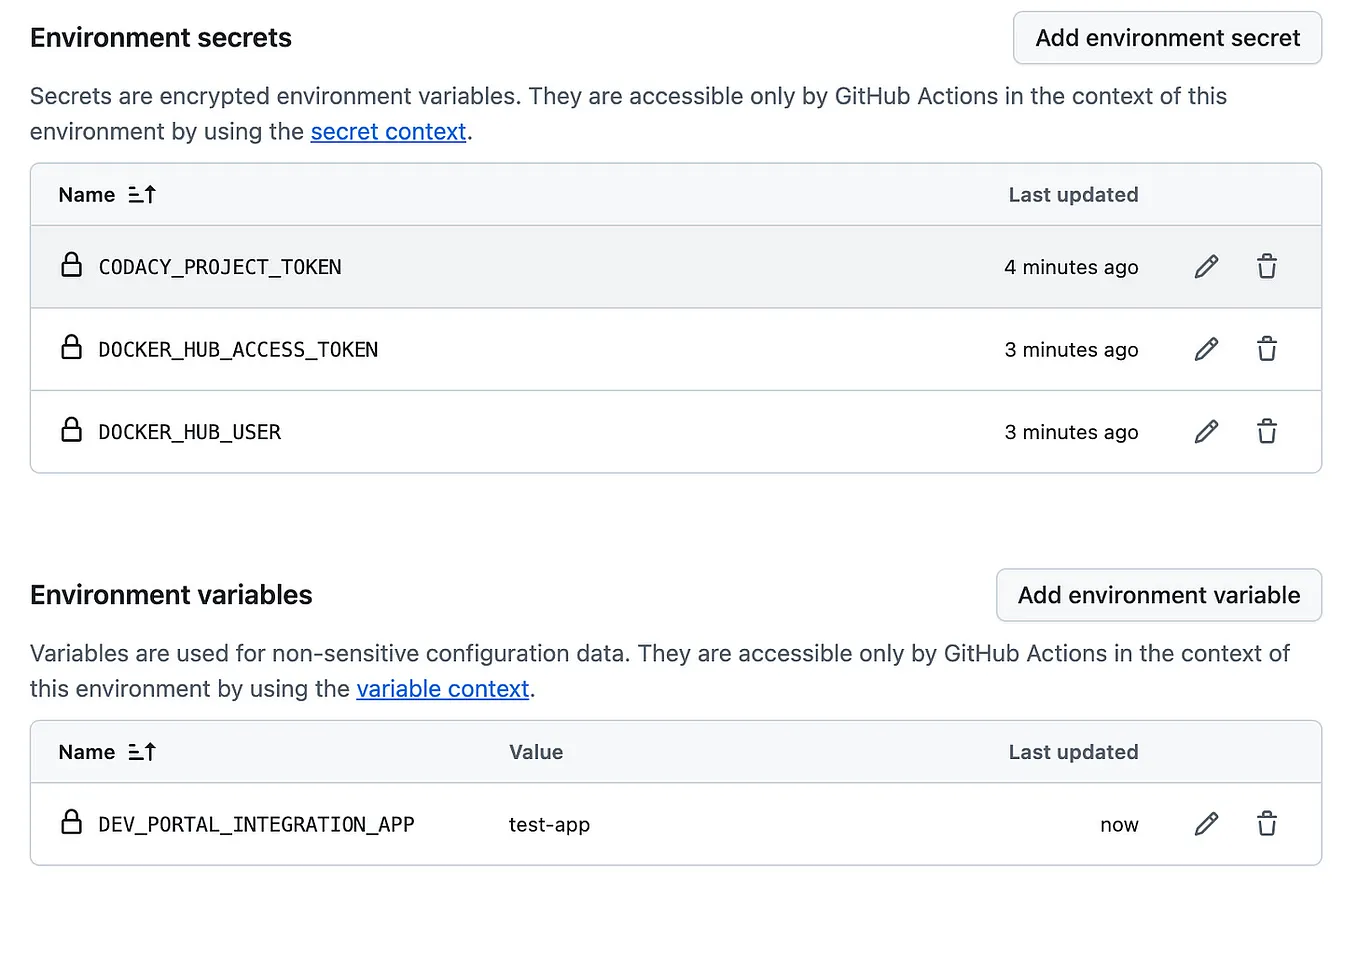This screenshot has width=1358, height=966.
Task: Open the variable context documentation link
Action: coord(442,689)
